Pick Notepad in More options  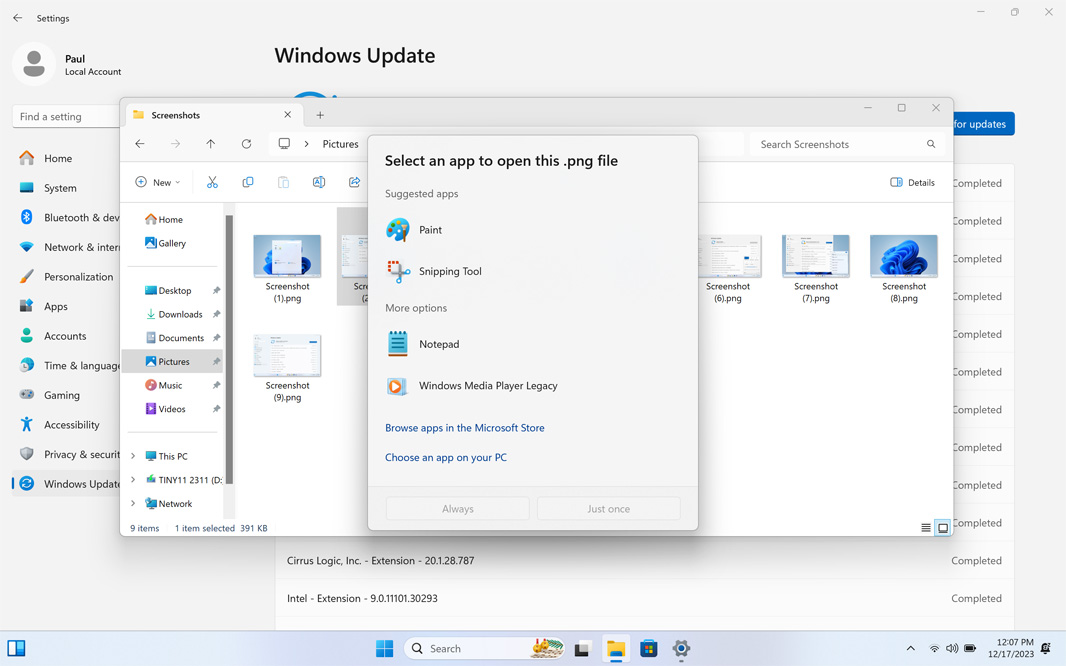(x=438, y=344)
